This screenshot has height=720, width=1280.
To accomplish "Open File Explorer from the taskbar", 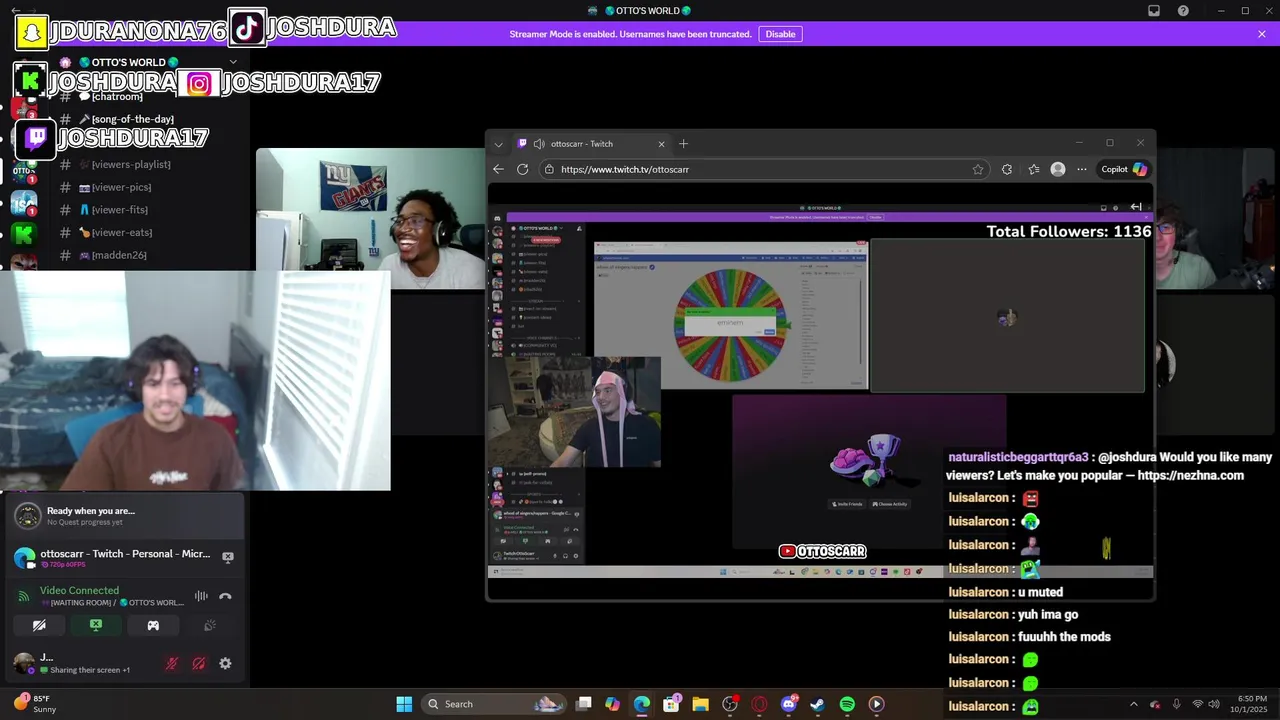I will click(700, 704).
